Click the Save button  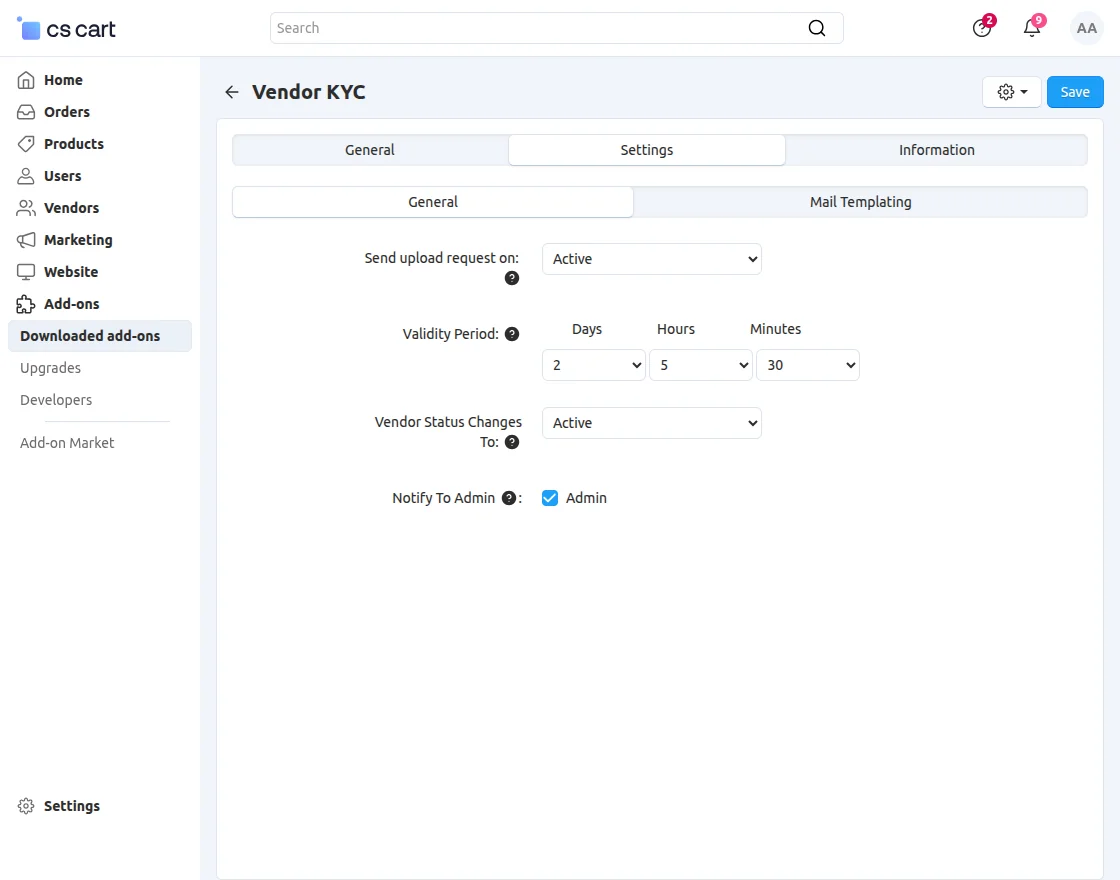(x=1075, y=91)
